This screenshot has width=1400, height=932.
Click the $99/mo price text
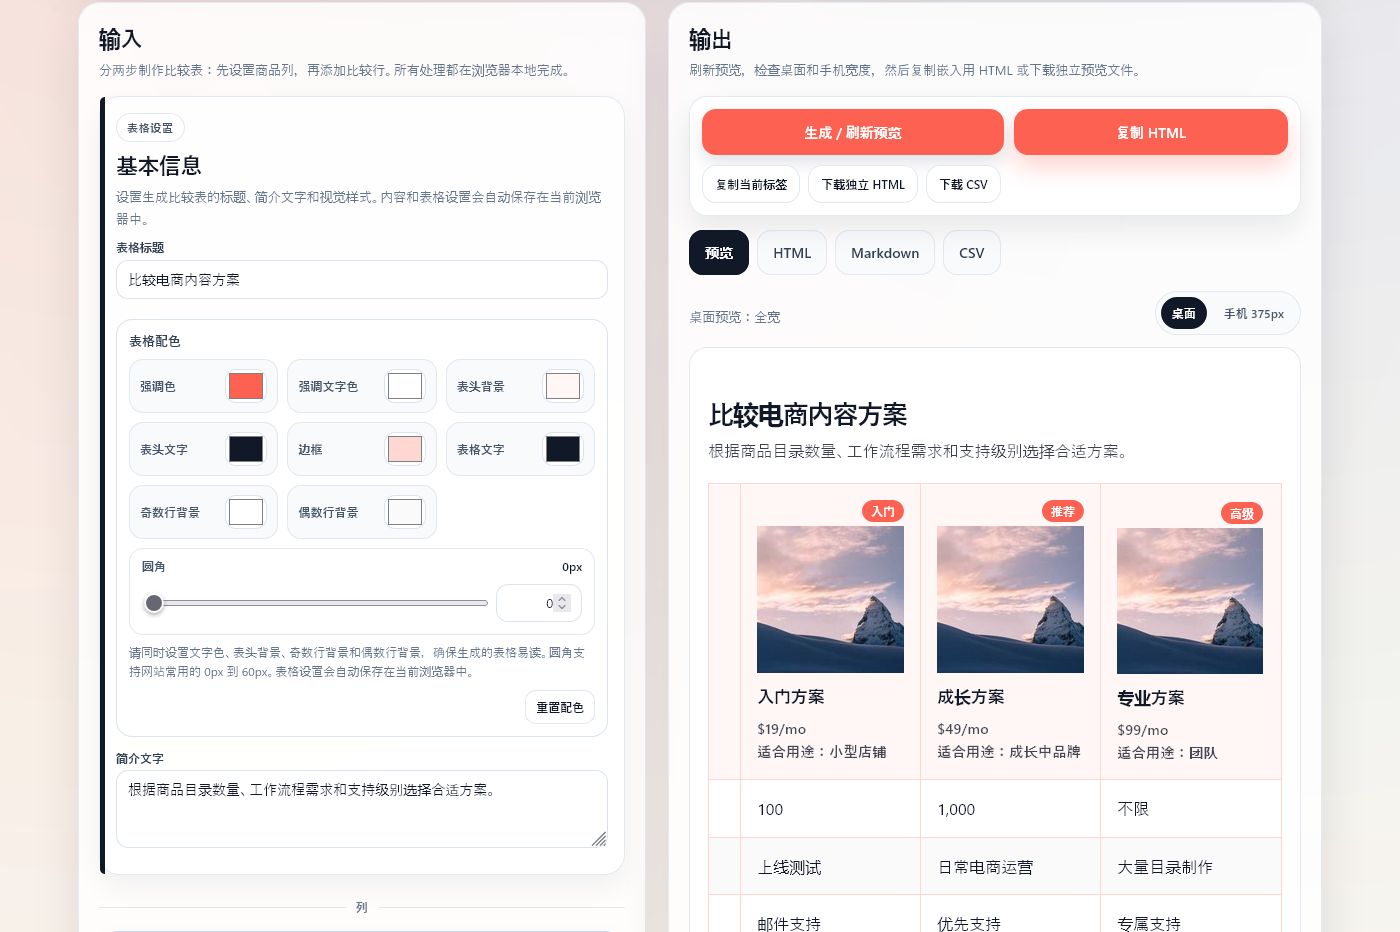pos(1143,730)
